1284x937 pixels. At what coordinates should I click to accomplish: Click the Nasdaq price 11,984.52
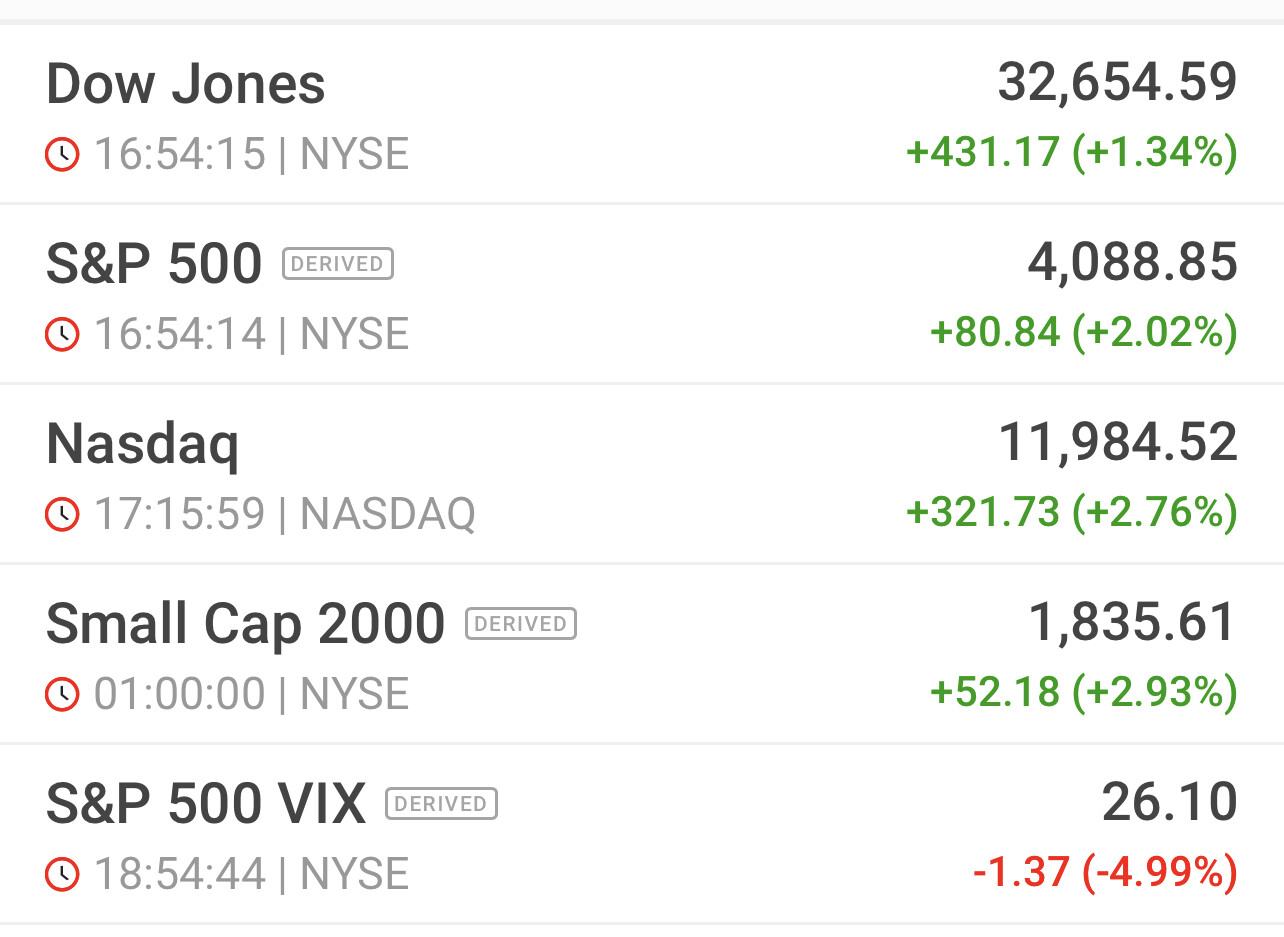[1117, 442]
